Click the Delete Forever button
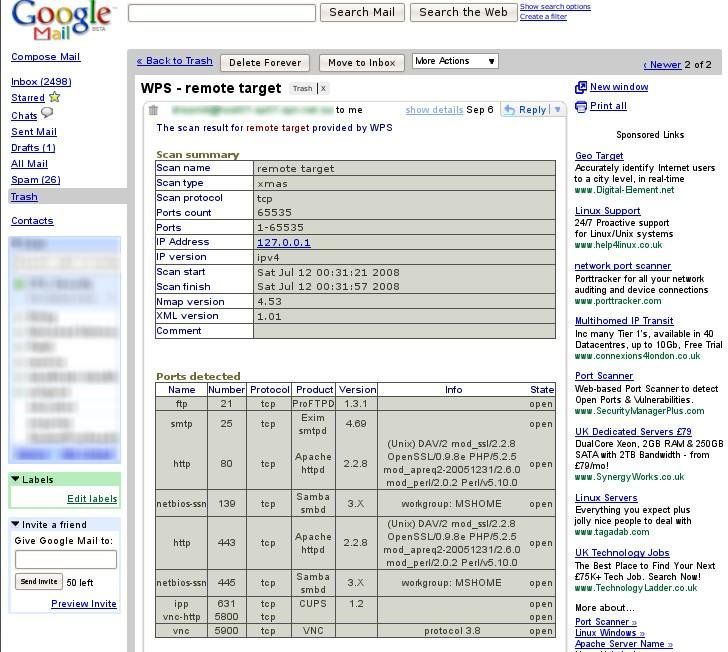This screenshot has width=728, height=652. (x=265, y=63)
